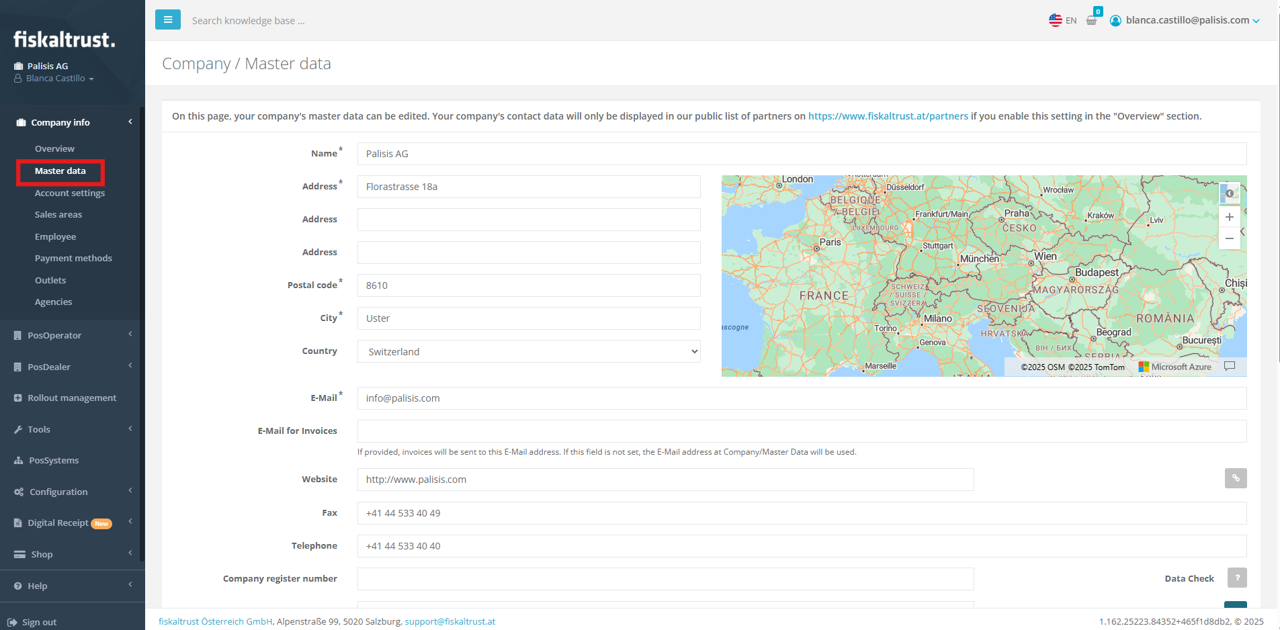Screen dimensions: 1280x630
Task: Click the map feedback speech bubble icon
Action: (x=1230, y=366)
